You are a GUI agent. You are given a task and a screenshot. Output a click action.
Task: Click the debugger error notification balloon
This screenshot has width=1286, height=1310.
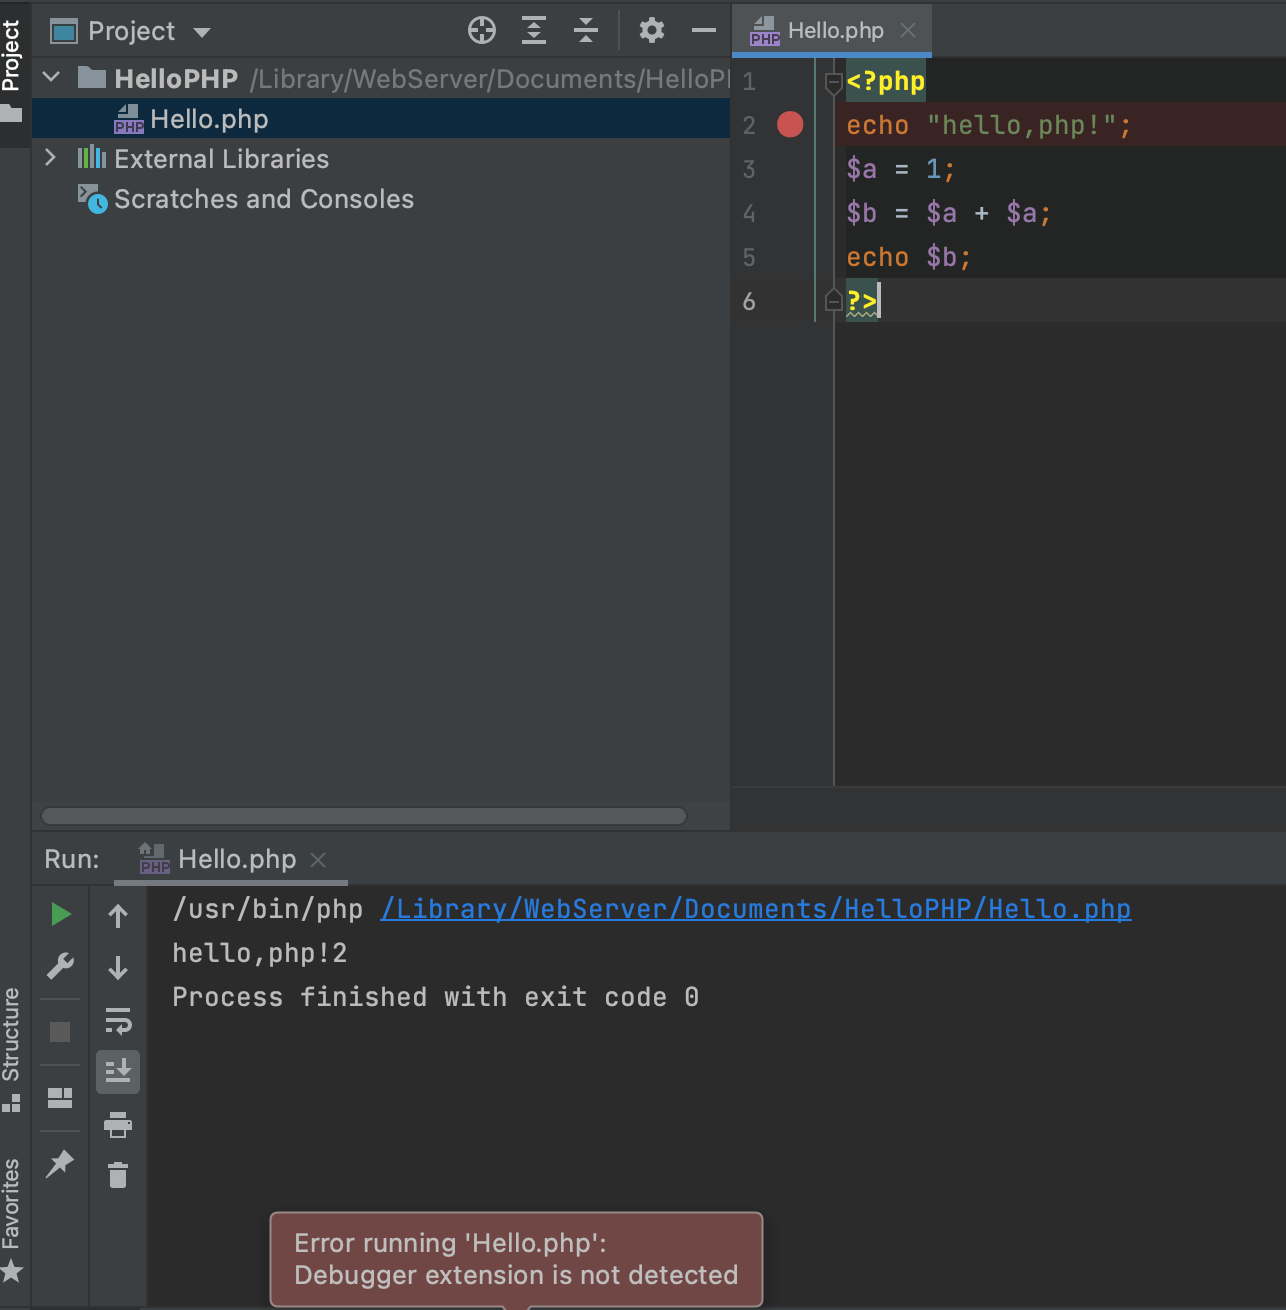coord(516,1259)
